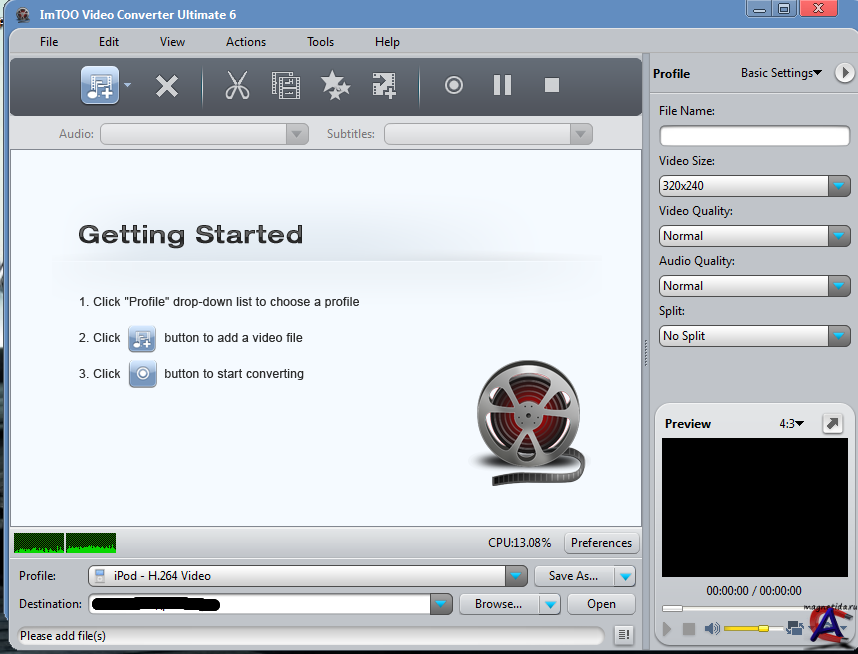858x654 pixels.
Task: Select the Clip scissors tool
Action: [x=237, y=85]
